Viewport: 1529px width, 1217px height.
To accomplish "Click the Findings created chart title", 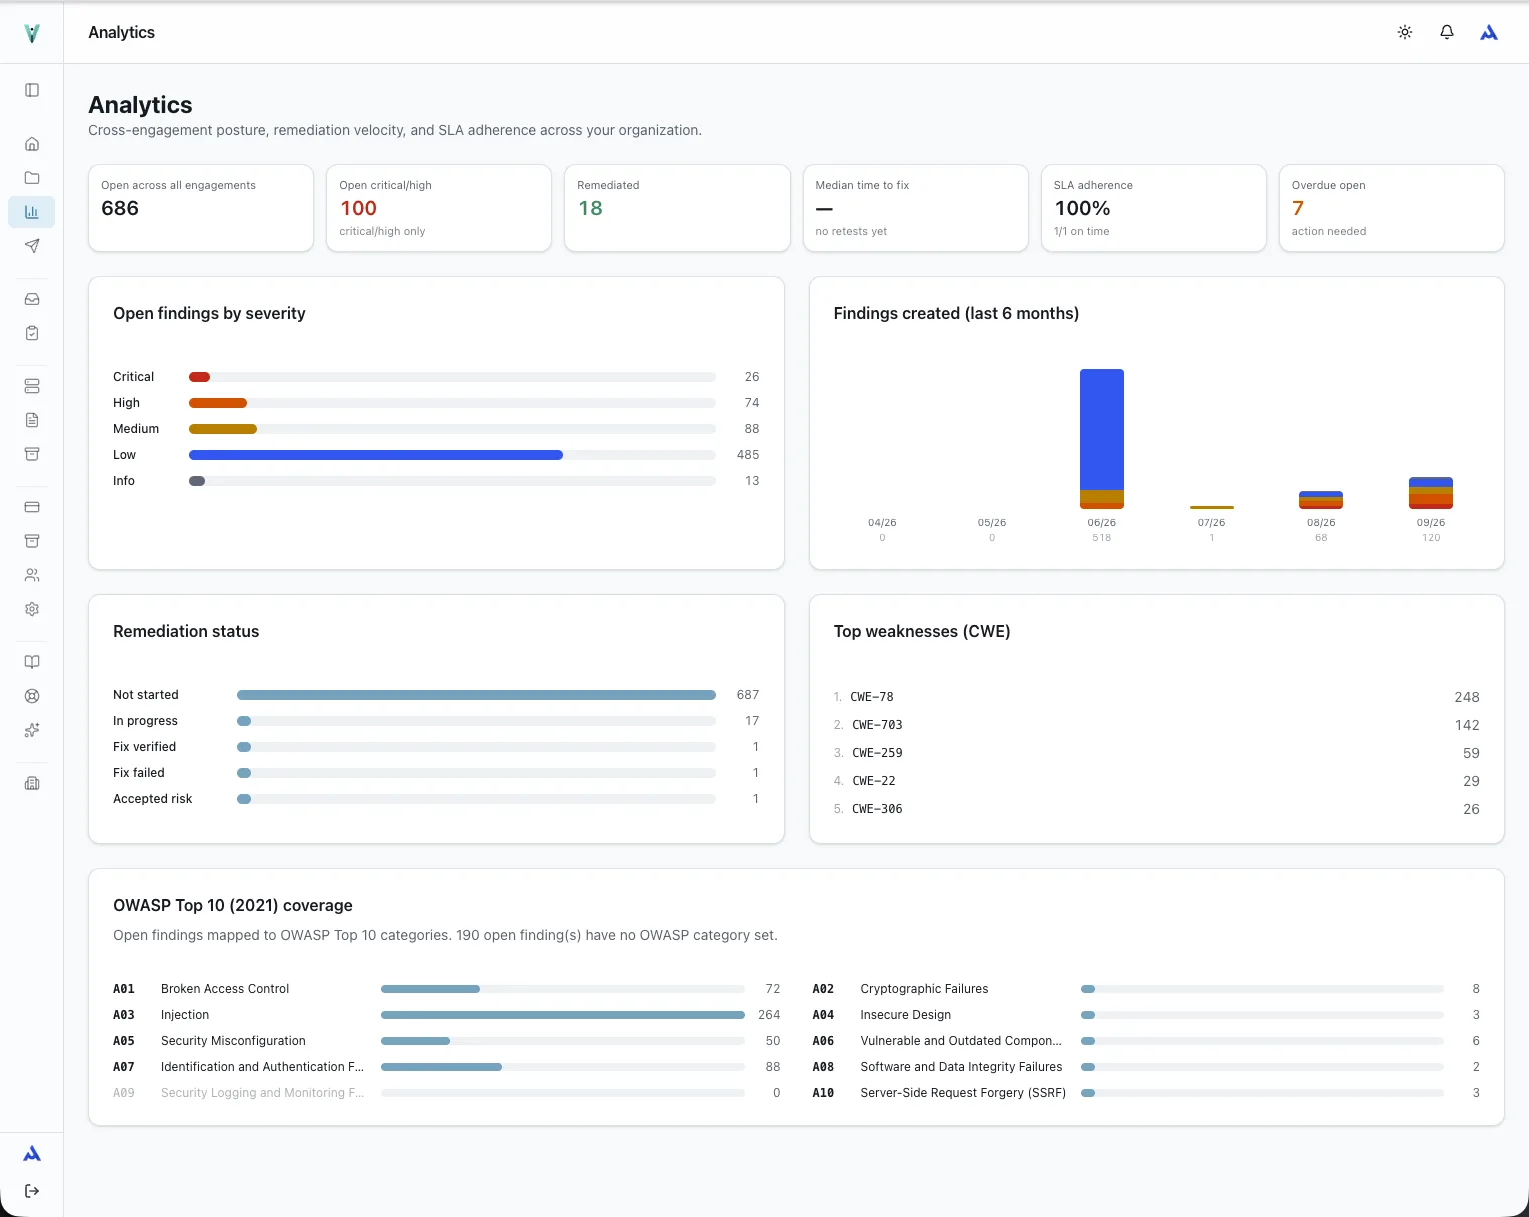I will pos(956,313).
